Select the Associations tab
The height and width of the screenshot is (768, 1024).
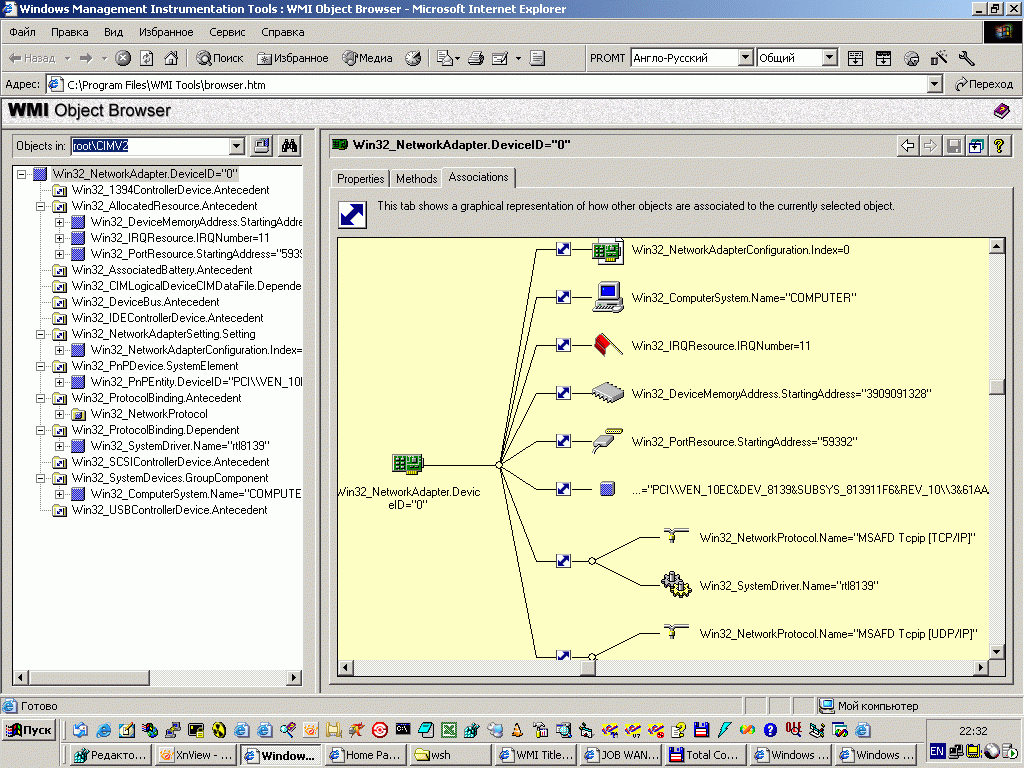click(478, 177)
